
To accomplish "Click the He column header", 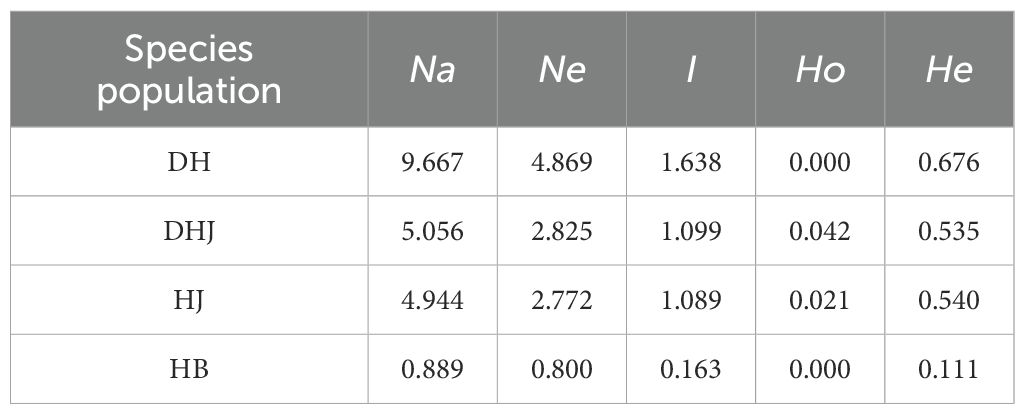I will pyautogui.click(x=948, y=70).
